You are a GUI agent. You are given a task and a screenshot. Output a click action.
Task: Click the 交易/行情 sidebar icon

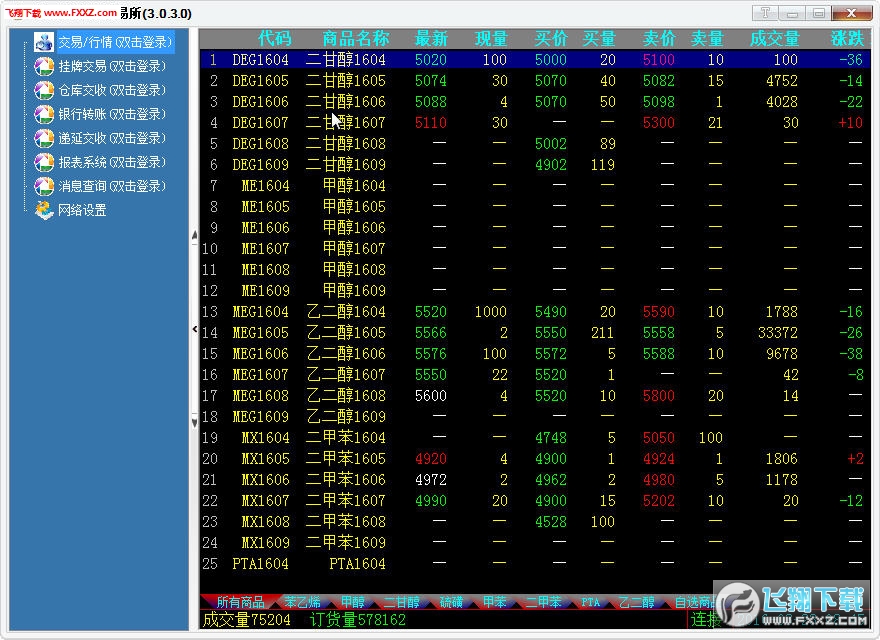tap(44, 42)
